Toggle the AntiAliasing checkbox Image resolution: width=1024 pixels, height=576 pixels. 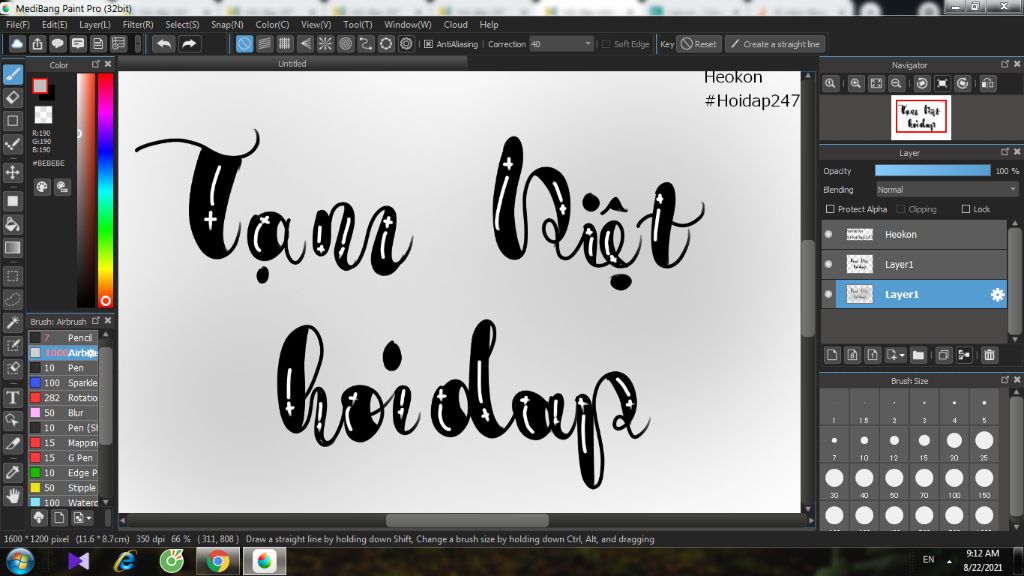(x=428, y=44)
